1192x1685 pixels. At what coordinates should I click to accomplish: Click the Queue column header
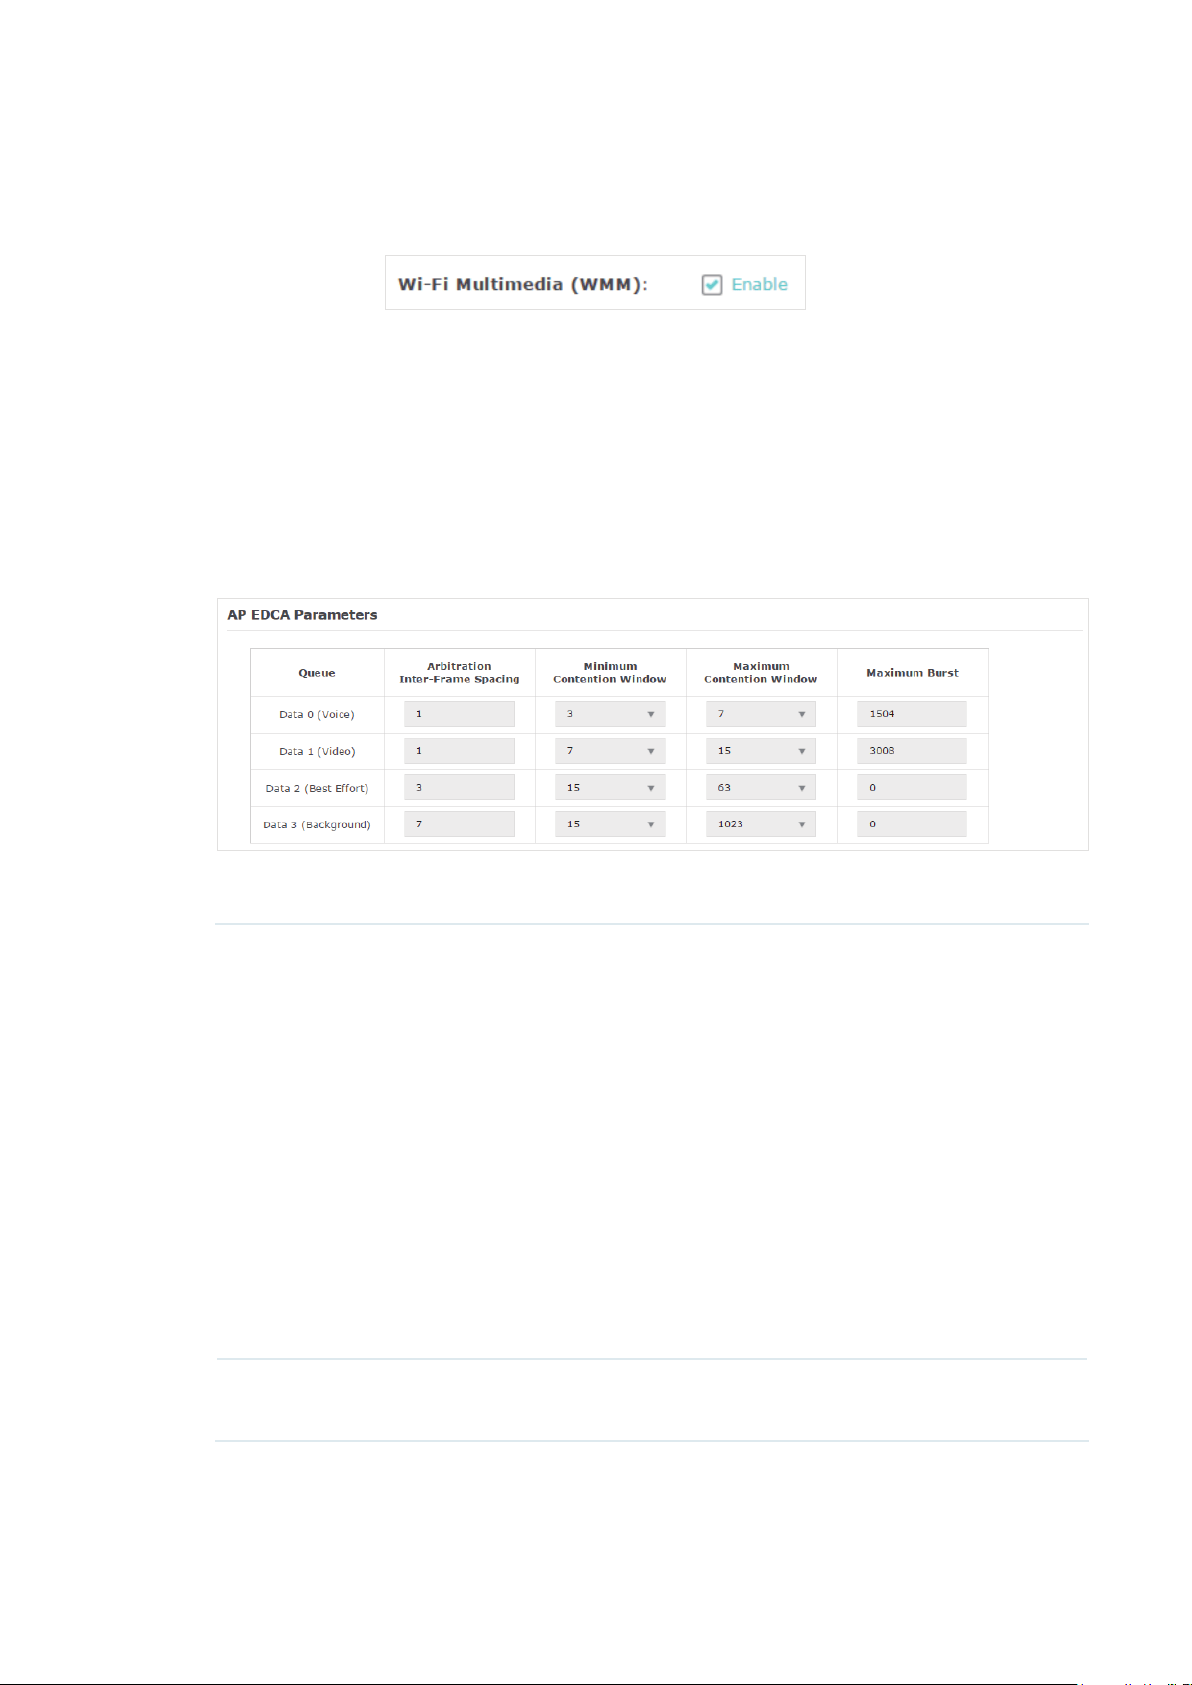(317, 673)
